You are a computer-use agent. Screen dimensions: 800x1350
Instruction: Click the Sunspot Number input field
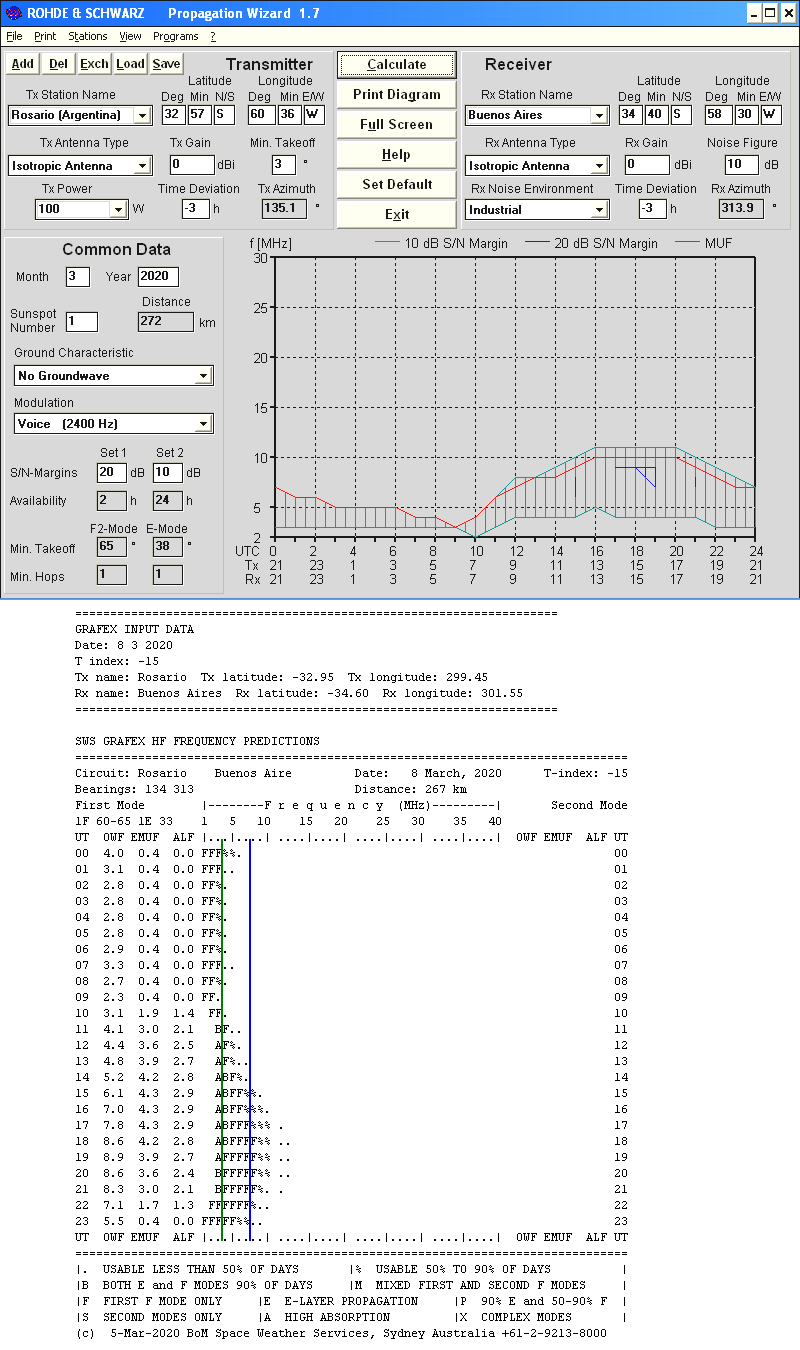click(82, 321)
